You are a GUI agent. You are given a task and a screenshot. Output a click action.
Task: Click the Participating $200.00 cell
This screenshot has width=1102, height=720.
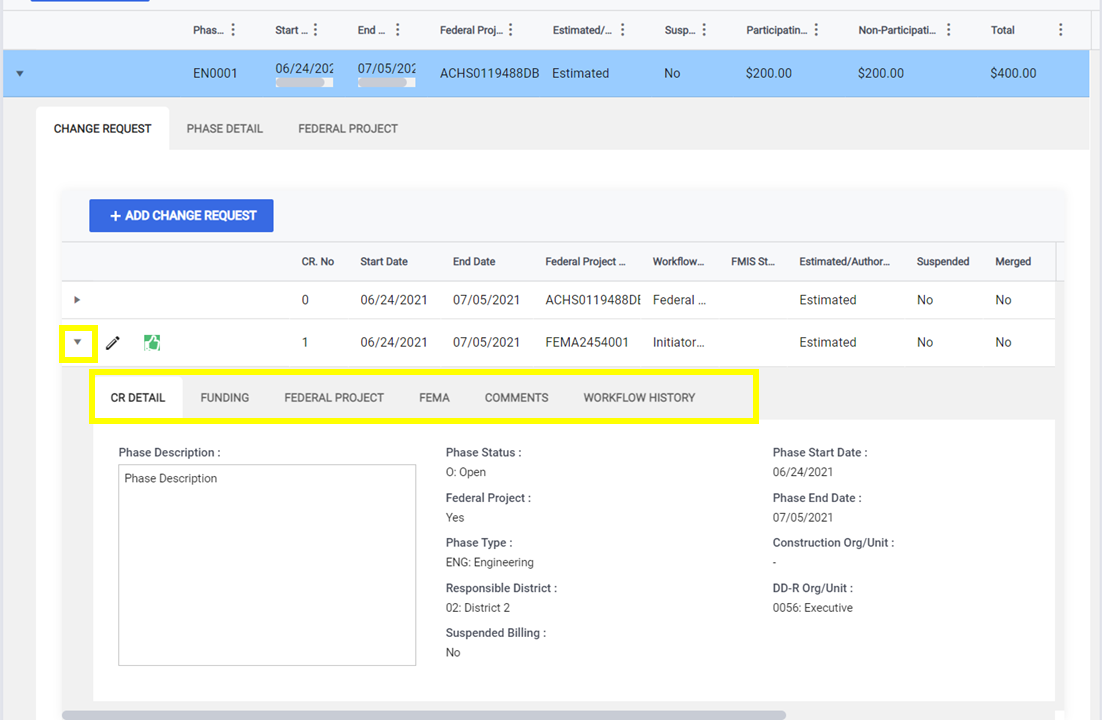(768, 73)
